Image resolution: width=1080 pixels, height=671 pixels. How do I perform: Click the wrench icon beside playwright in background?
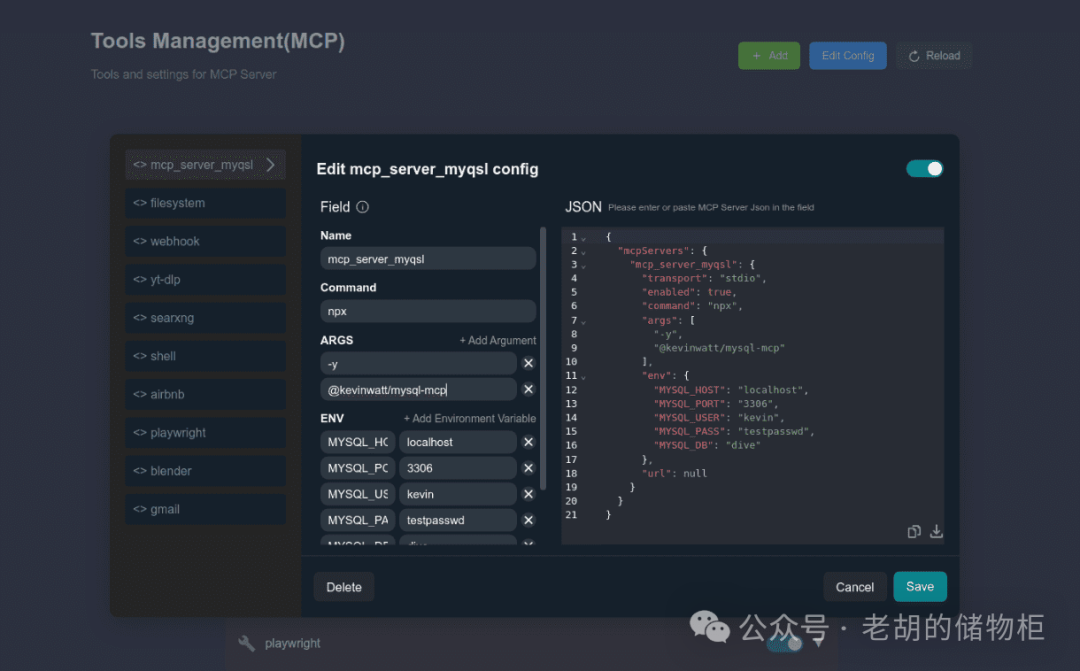247,643
